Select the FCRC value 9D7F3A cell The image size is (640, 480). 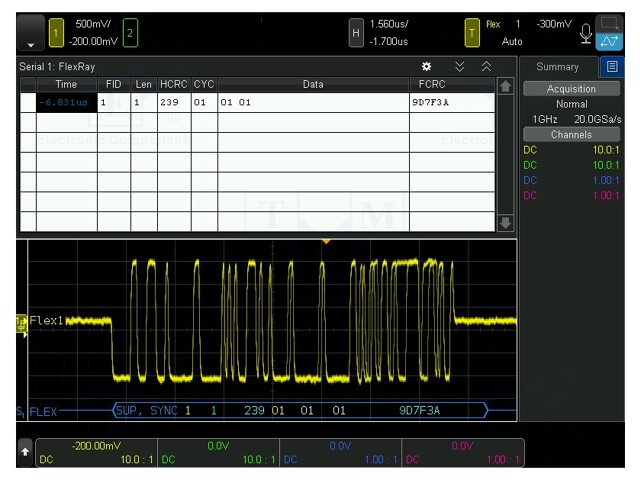(452, 102)
